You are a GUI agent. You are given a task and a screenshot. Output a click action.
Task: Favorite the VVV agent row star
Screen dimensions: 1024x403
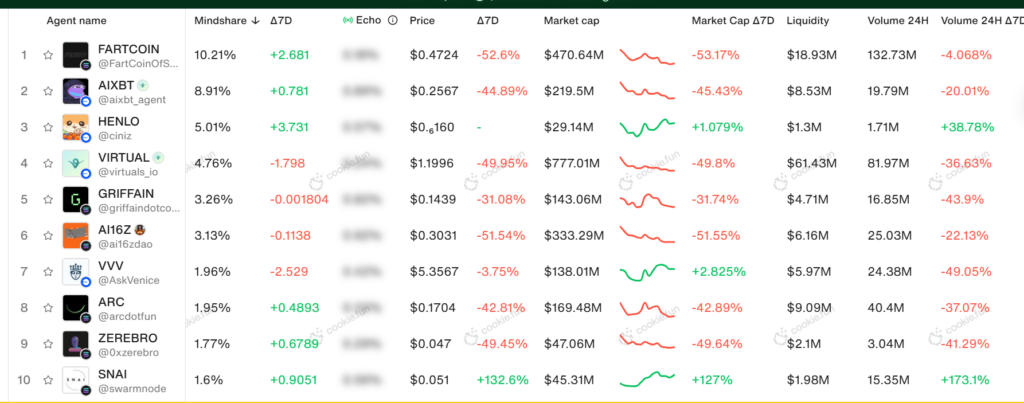point(47,272)
